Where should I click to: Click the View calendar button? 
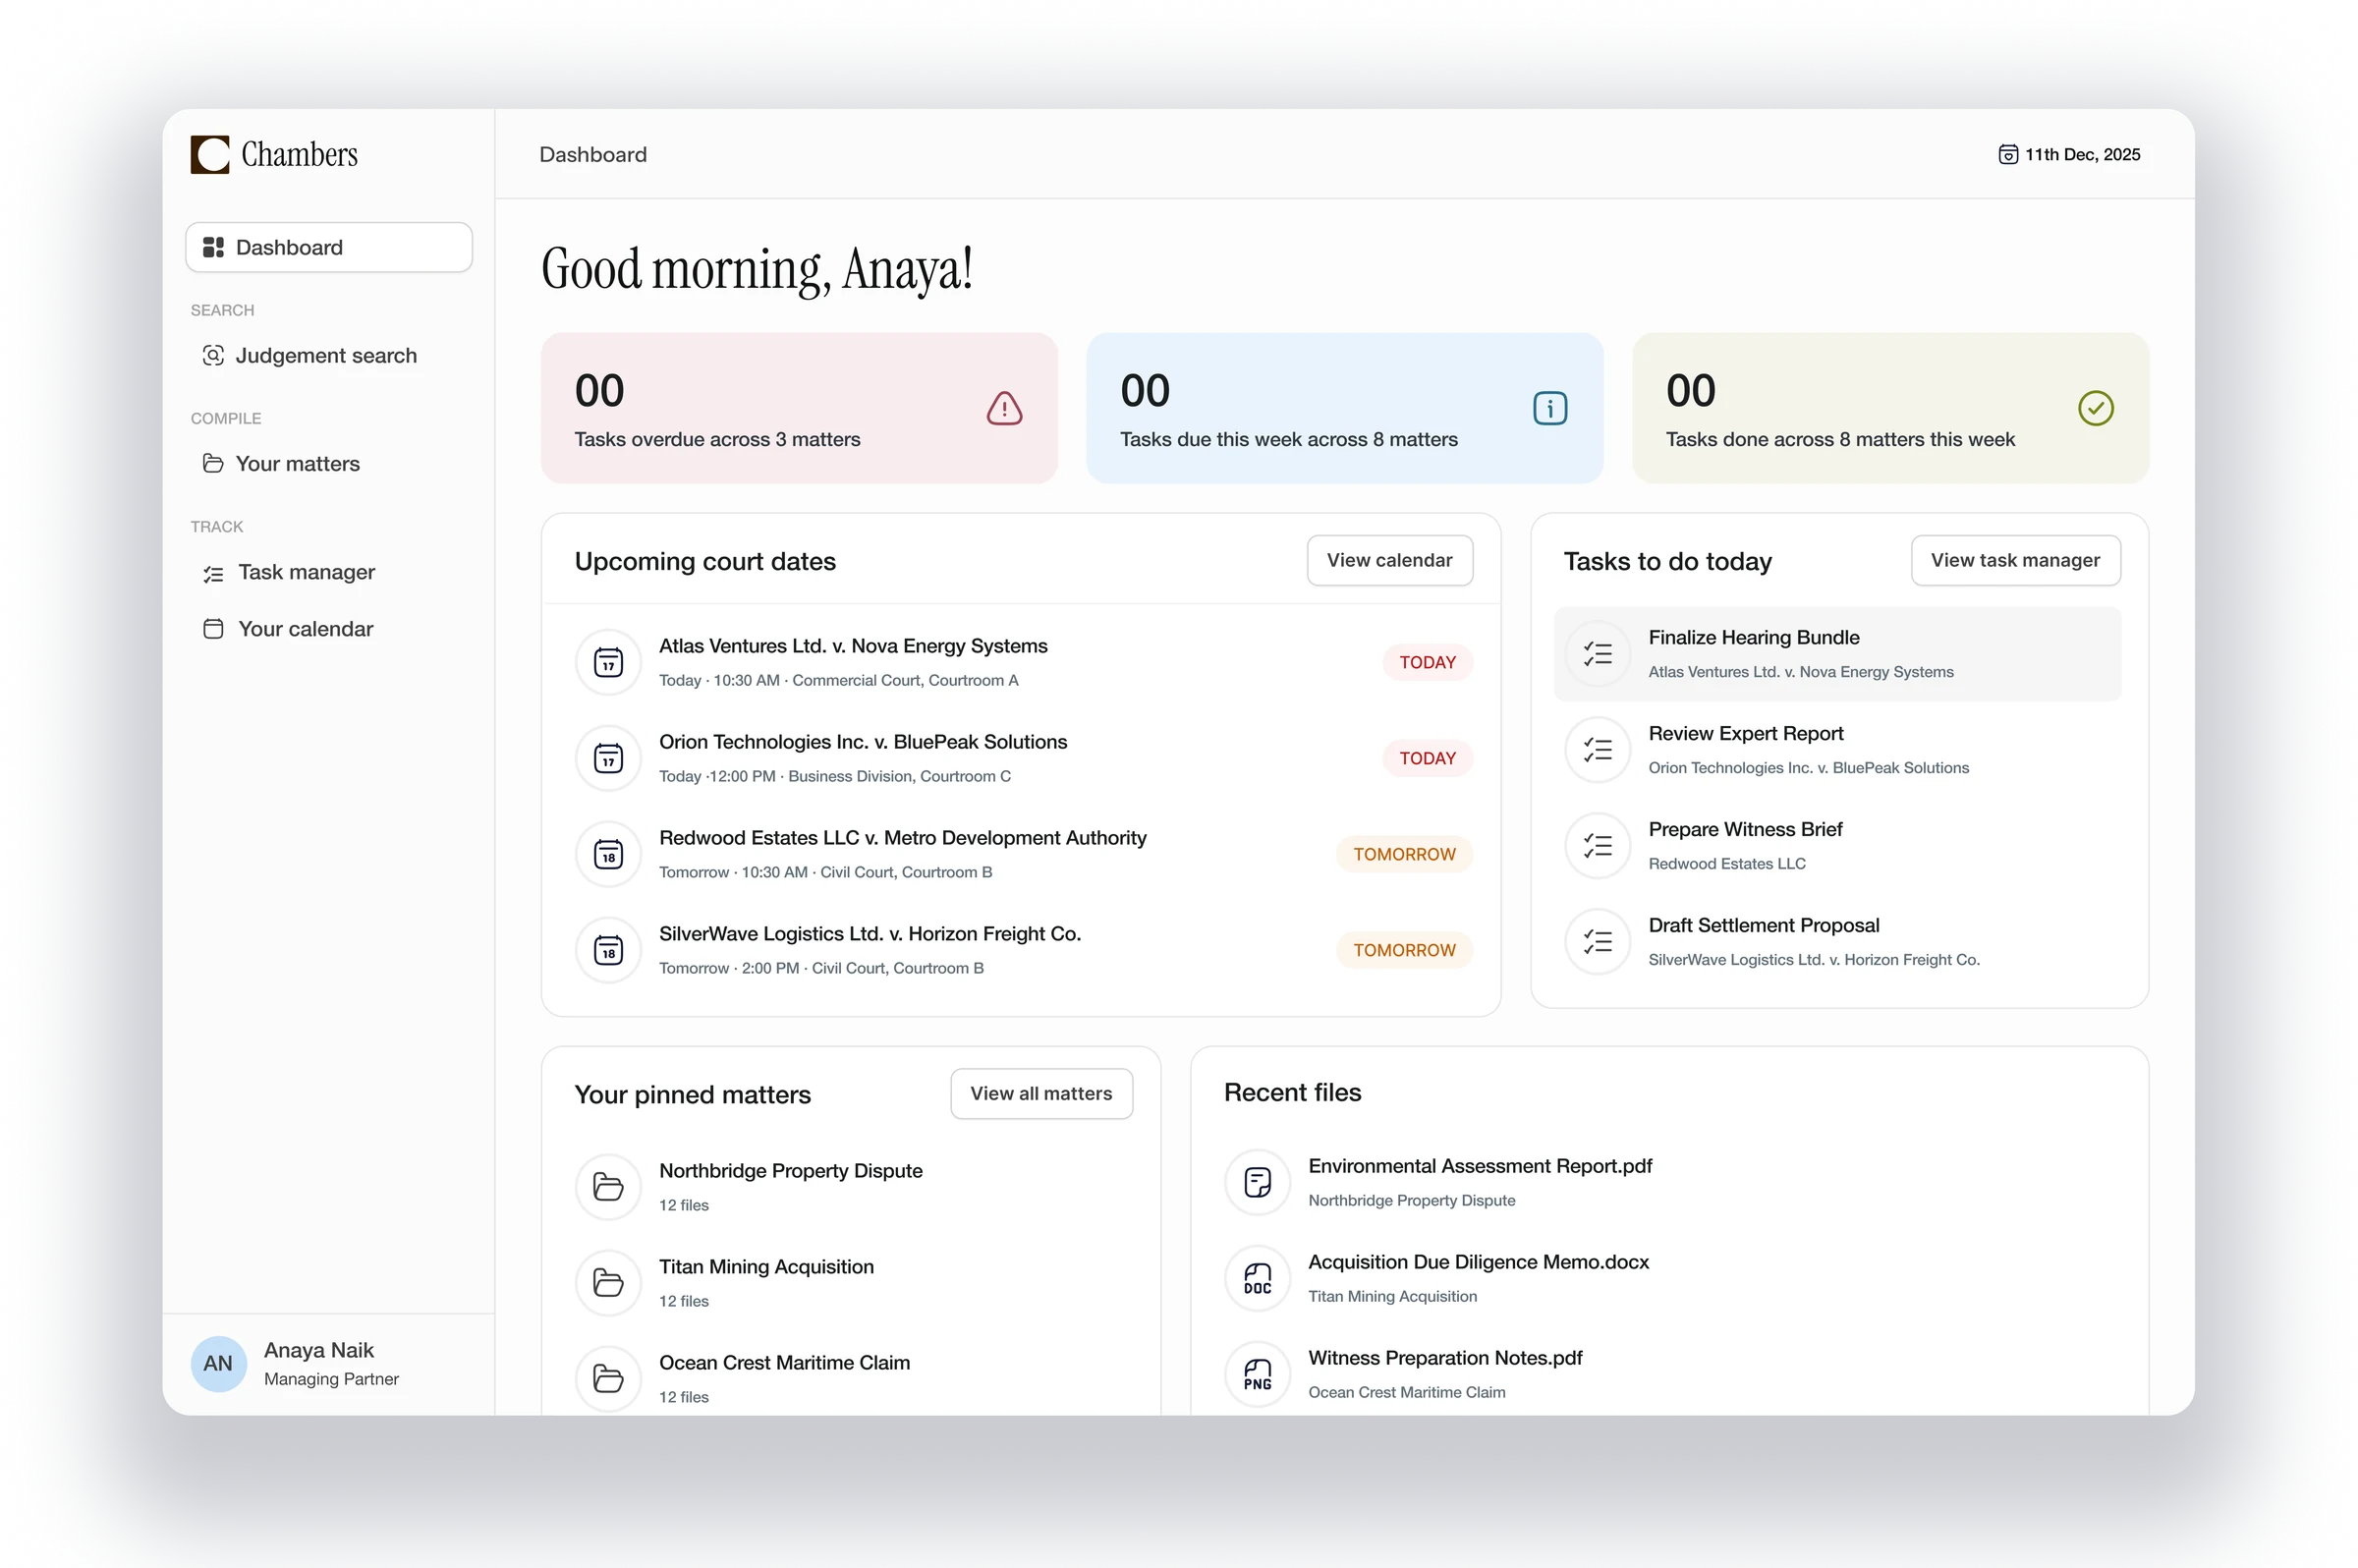click(1389, 561)
